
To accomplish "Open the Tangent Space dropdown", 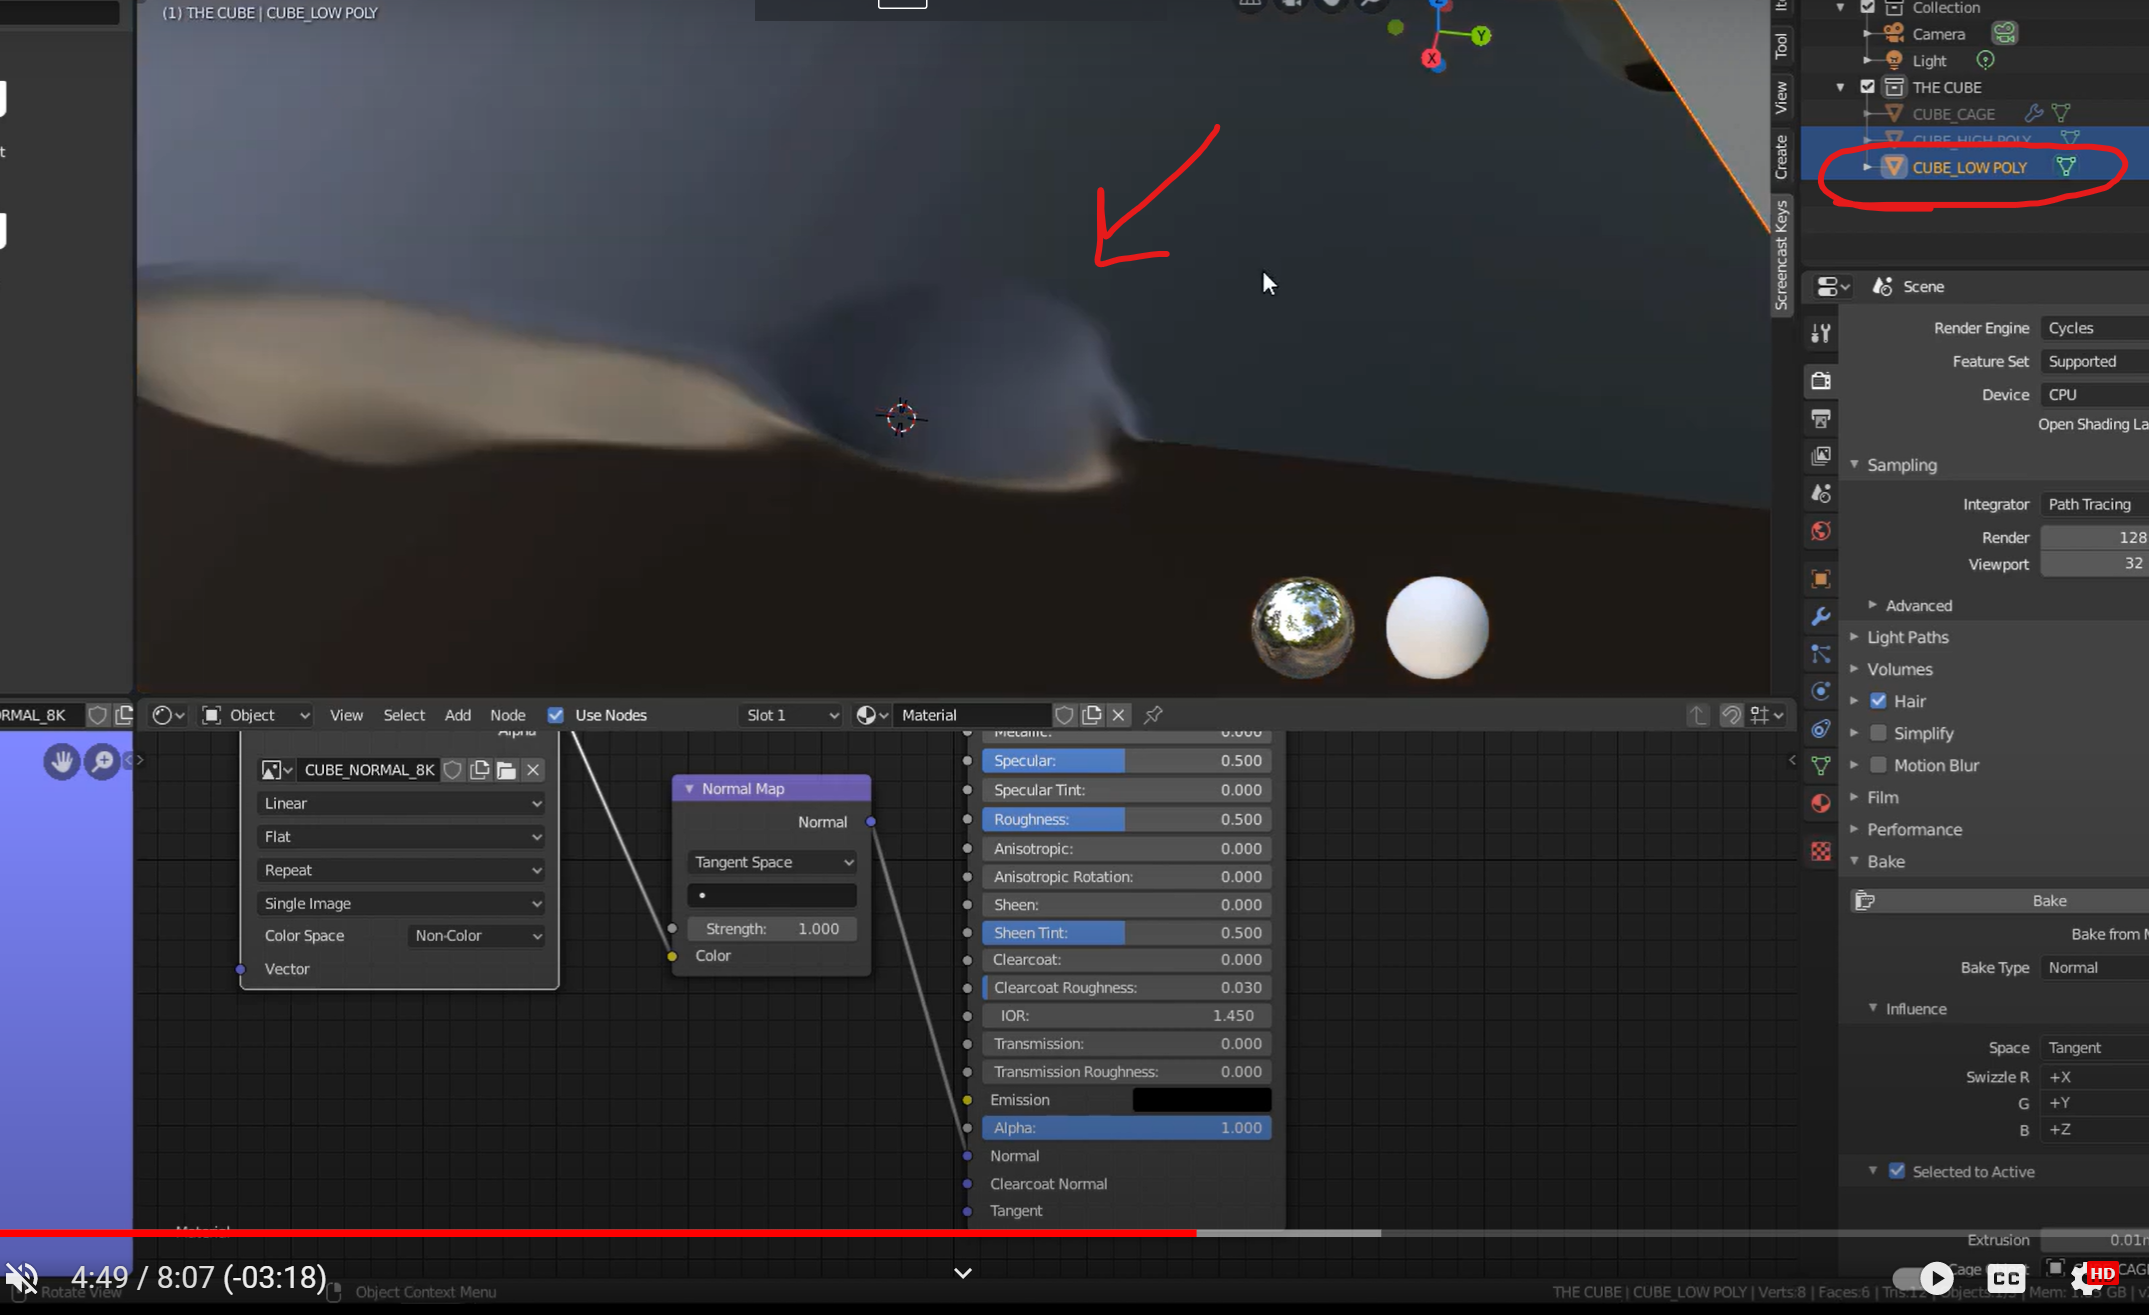I will click(x=771, y=862).
